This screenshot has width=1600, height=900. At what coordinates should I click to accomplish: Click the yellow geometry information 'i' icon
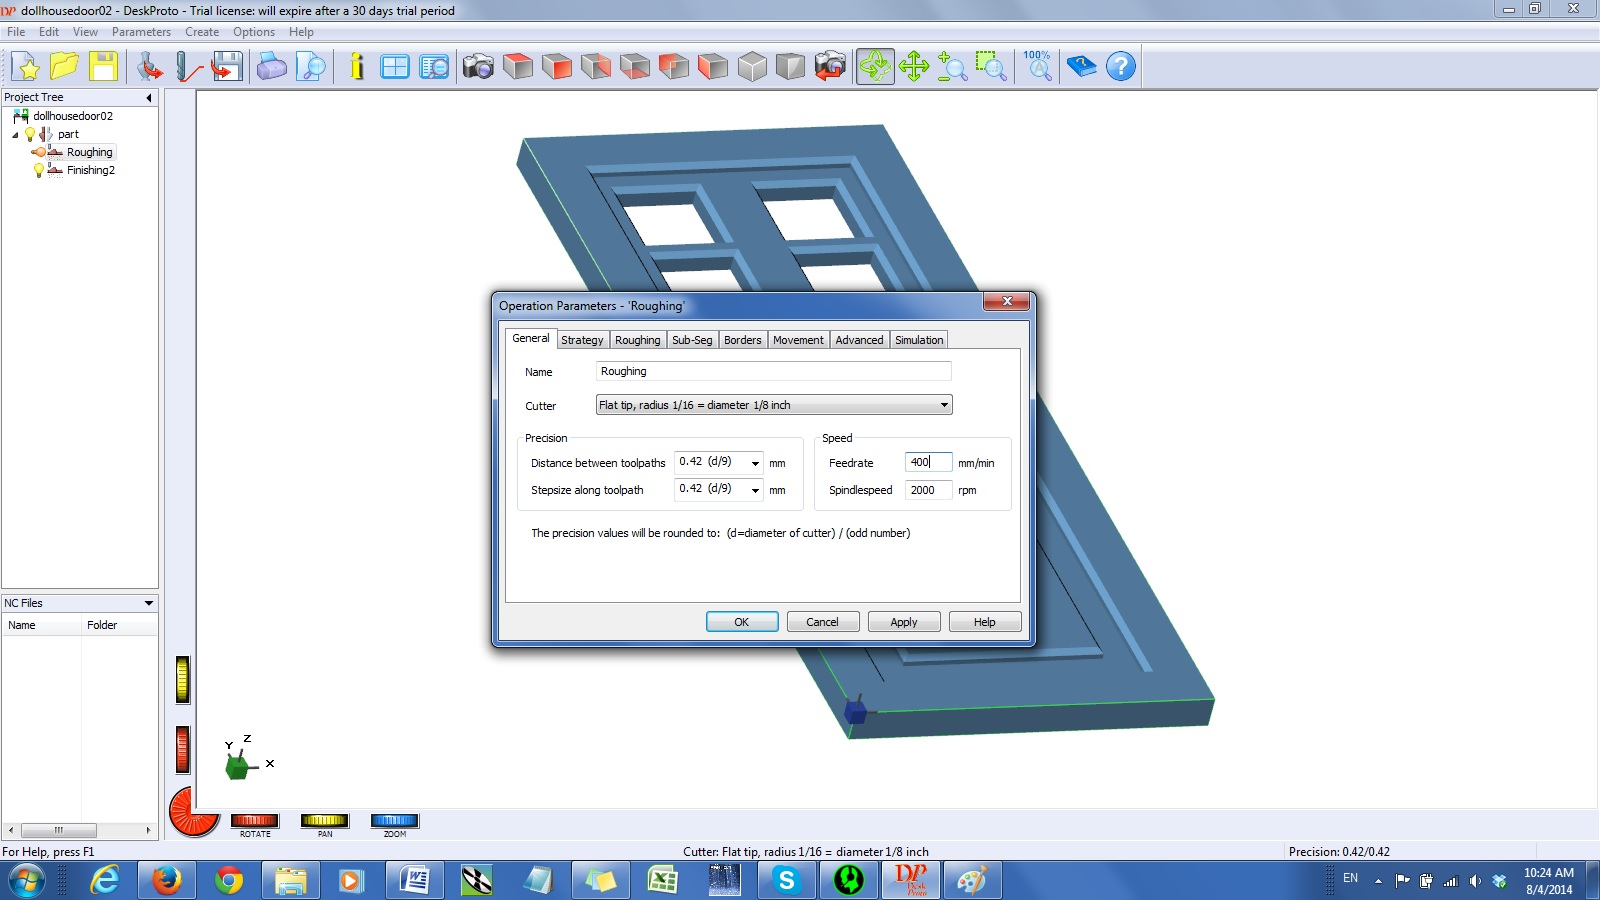(x=357, y=67)
